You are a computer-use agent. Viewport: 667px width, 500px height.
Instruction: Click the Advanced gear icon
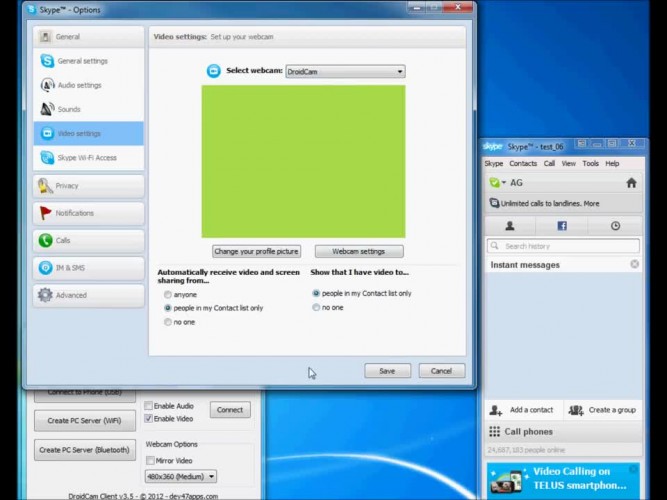click(45, 295)
